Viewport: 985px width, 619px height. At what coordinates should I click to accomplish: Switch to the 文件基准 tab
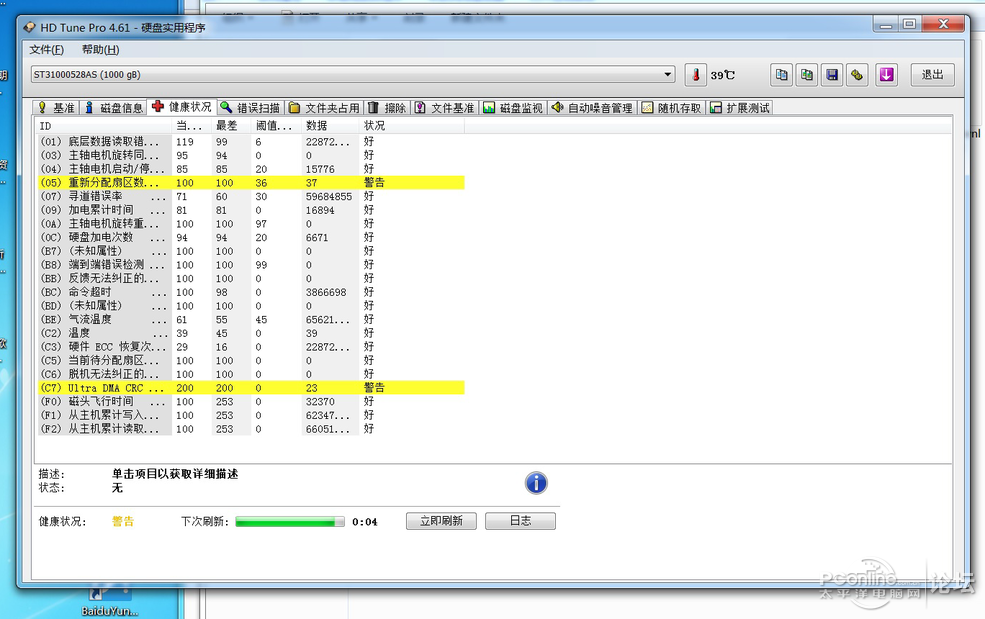[x=445, y=107]
